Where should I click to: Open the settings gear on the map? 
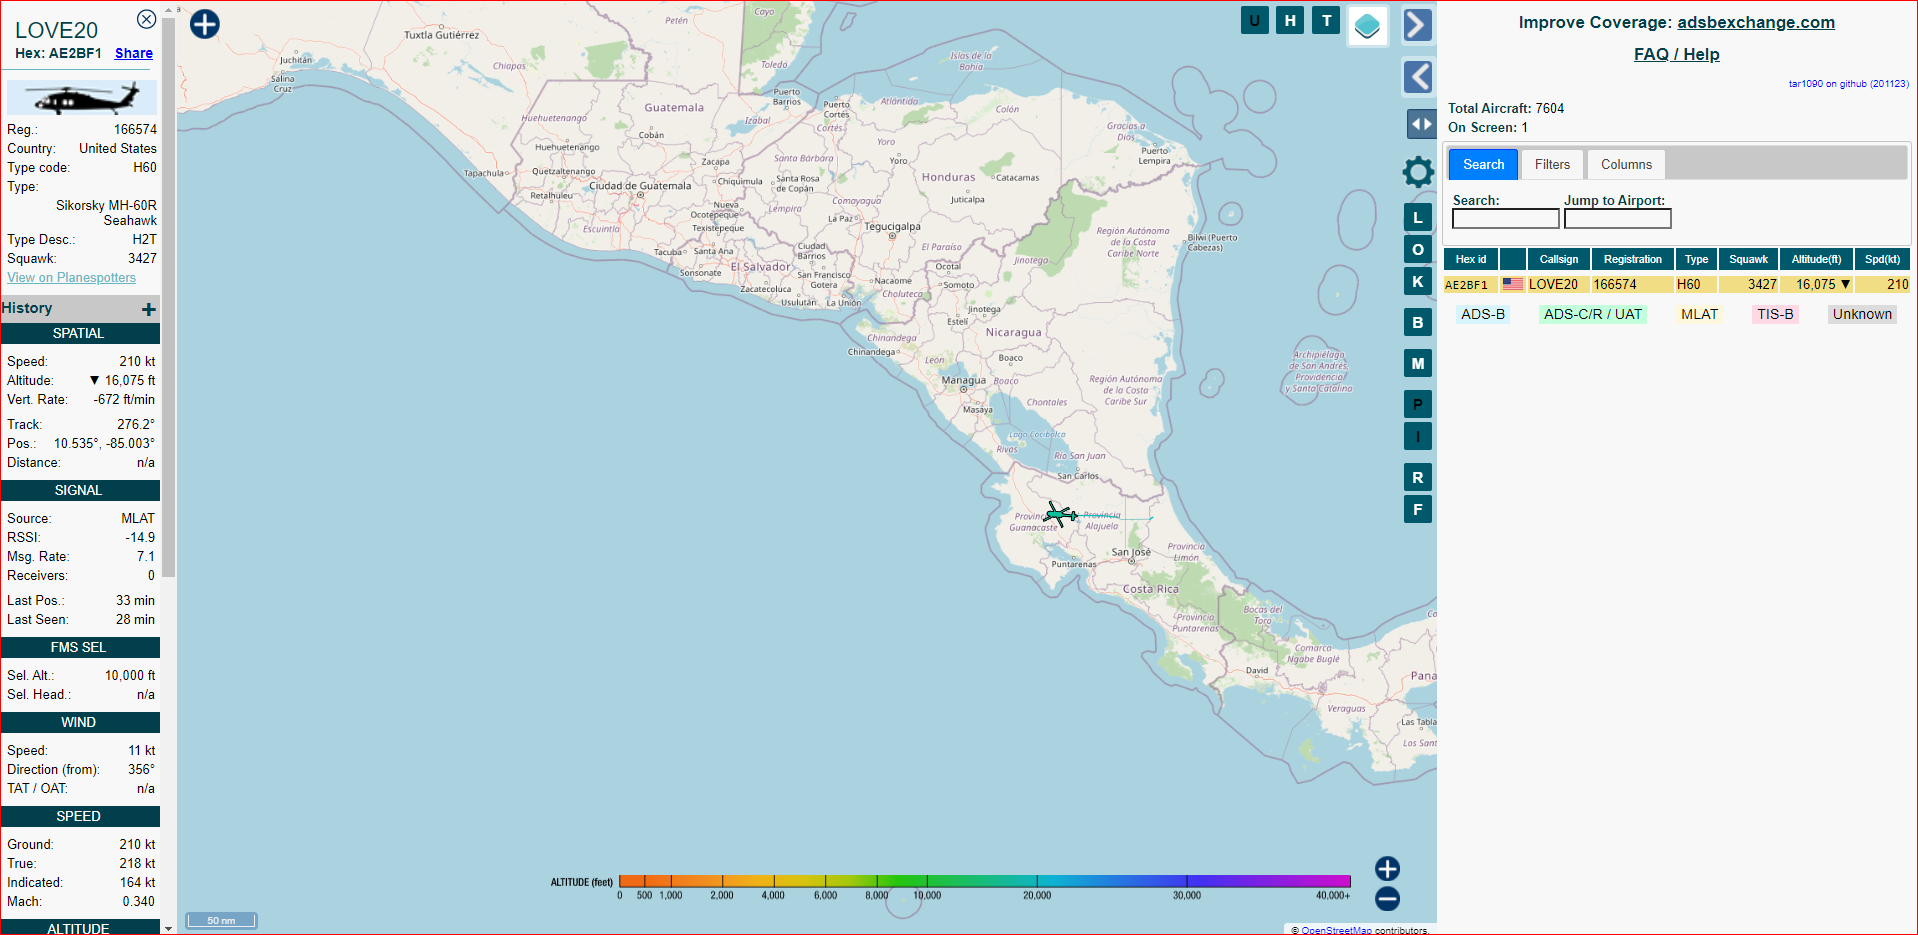(x=1418, y=172)
